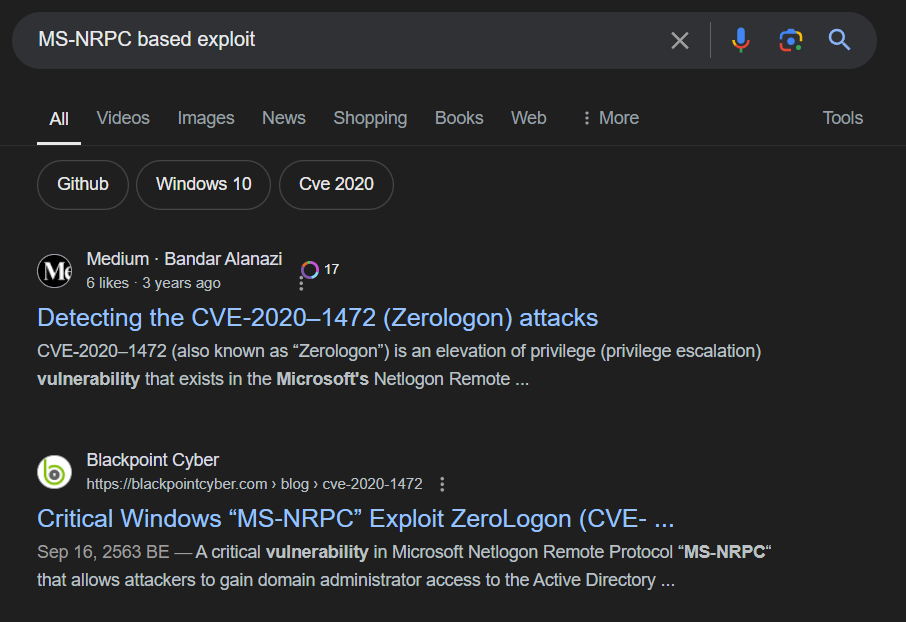Click the Medium site favicon
Image resolution: width=906 pixels, height=622 pixels.
click(x=54, y=270)
